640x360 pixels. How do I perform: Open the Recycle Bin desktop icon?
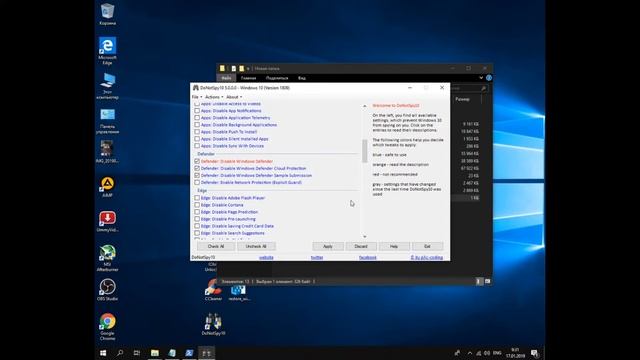tap(107, 14)
